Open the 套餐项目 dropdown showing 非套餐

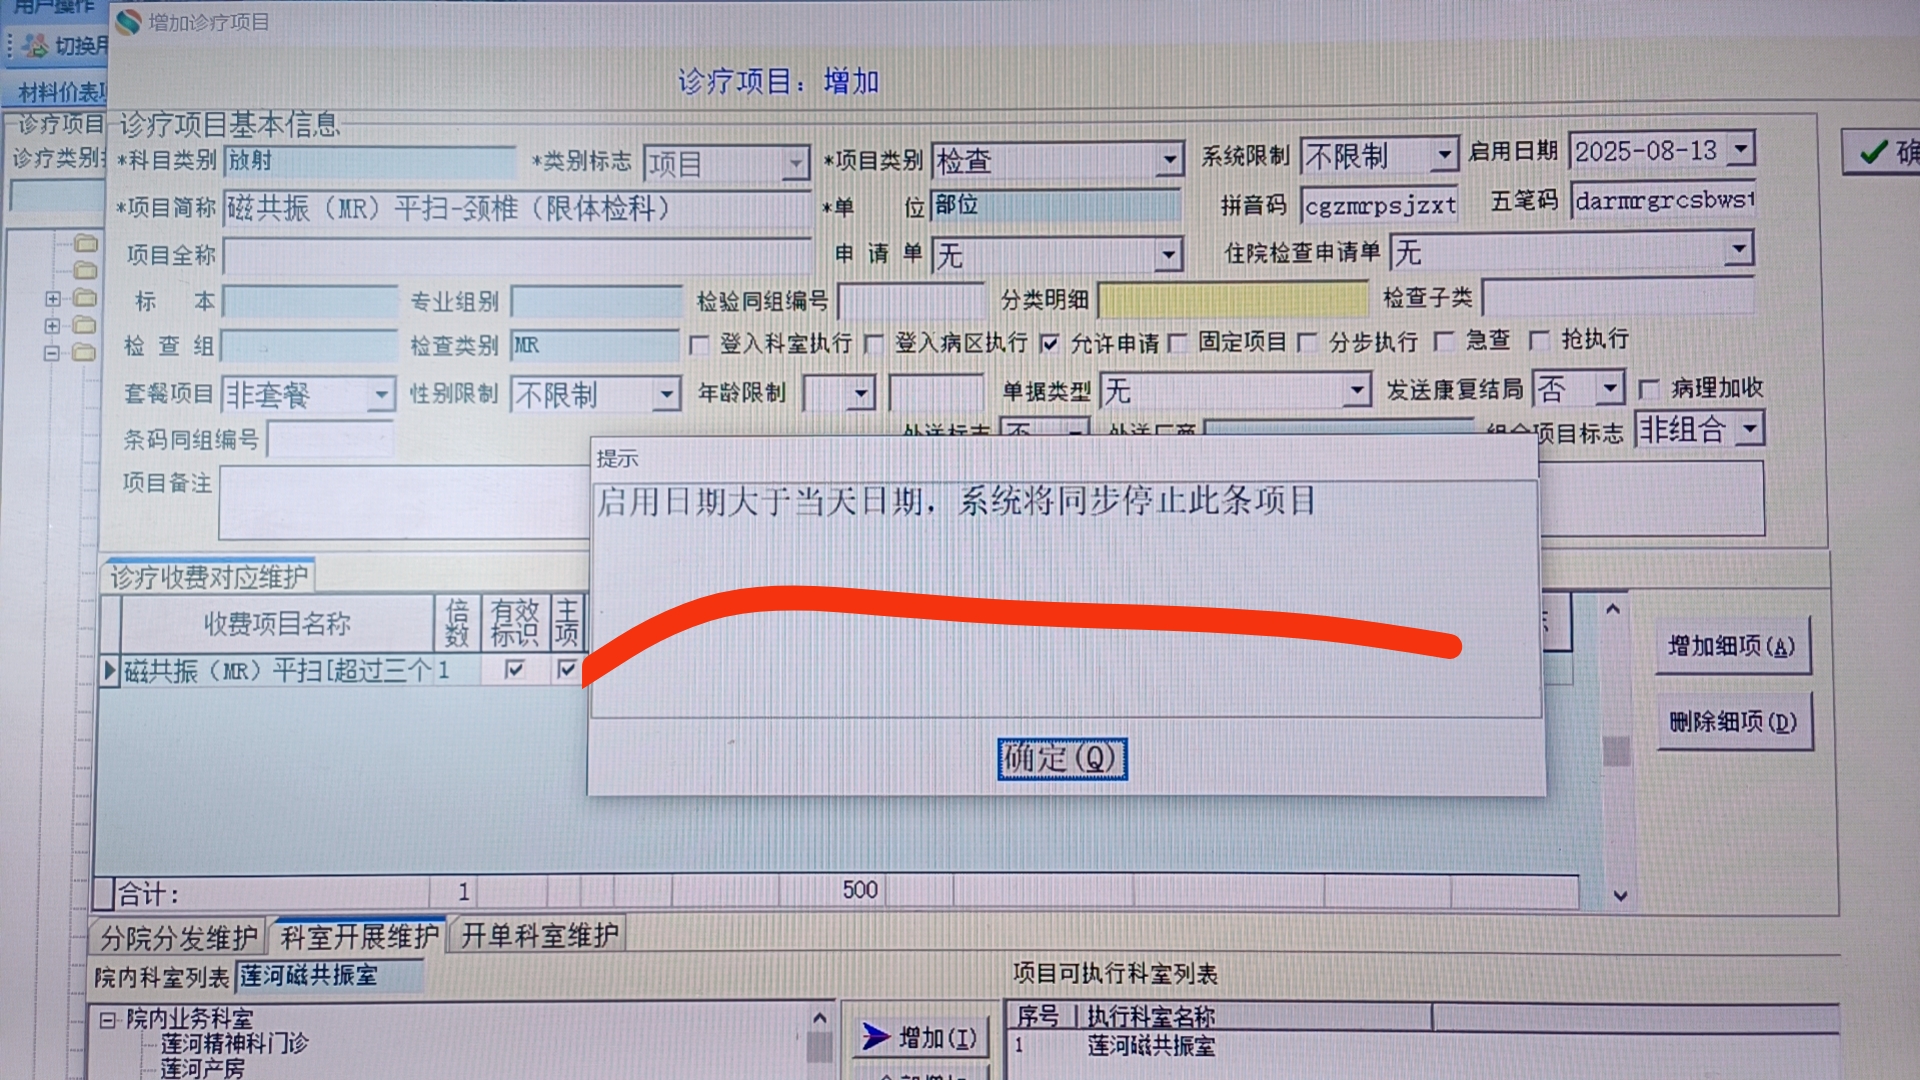point(380,395)
